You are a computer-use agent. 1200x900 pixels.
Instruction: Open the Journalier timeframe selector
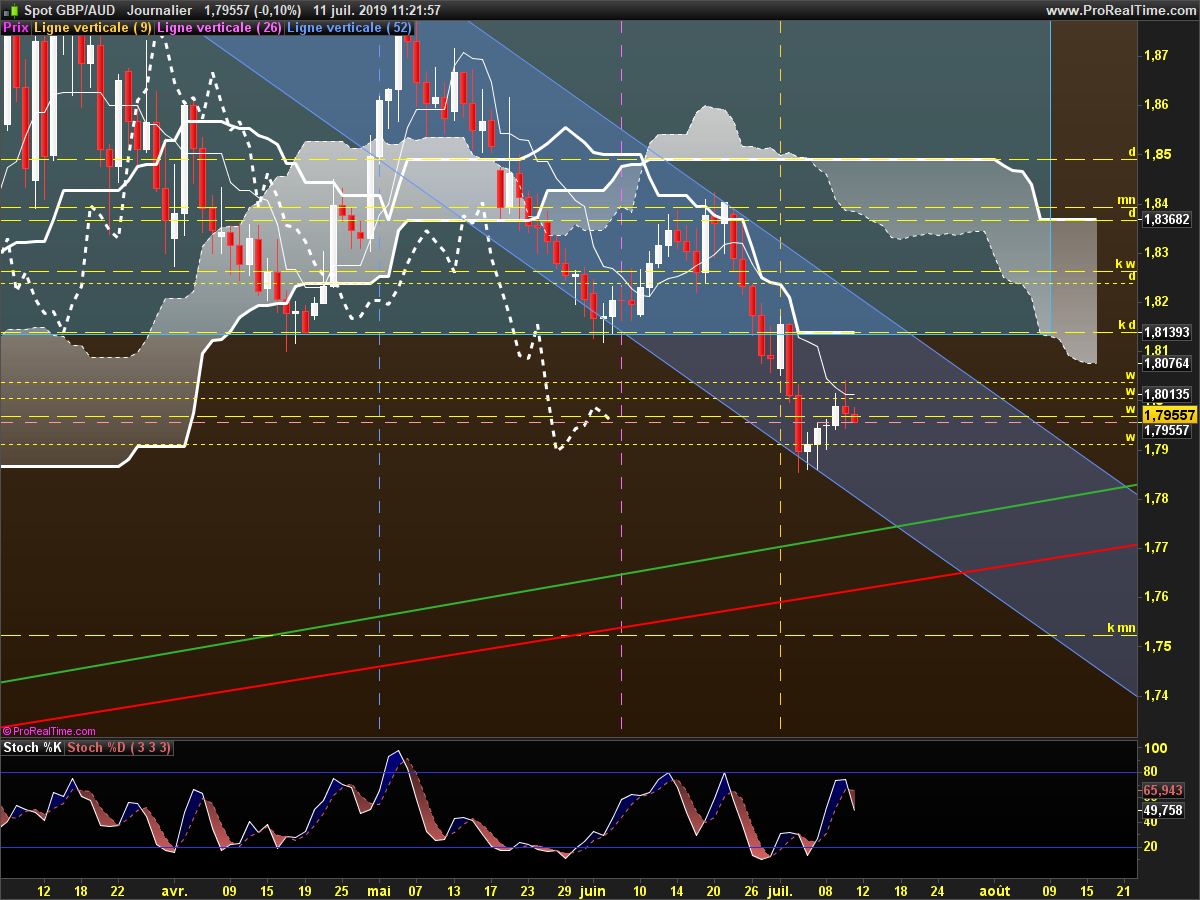point(159,10)
